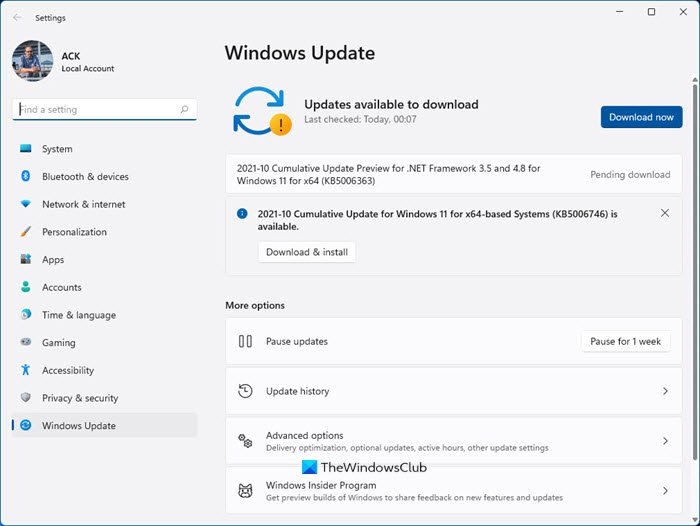Expand Update history with its chevron

[665, 391]
